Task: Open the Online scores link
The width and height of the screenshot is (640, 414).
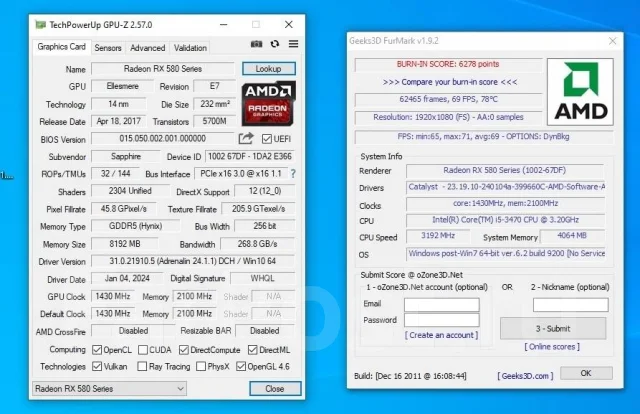Action: (x=552, y=347)
